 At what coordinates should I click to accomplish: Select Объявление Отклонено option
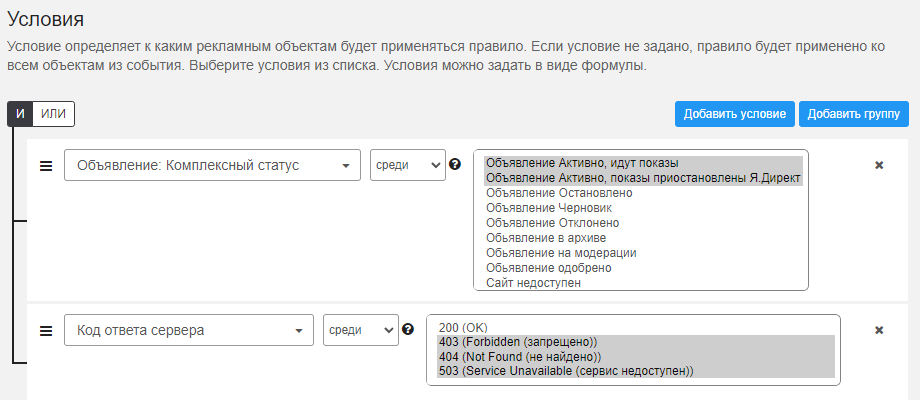coord(643,223)
